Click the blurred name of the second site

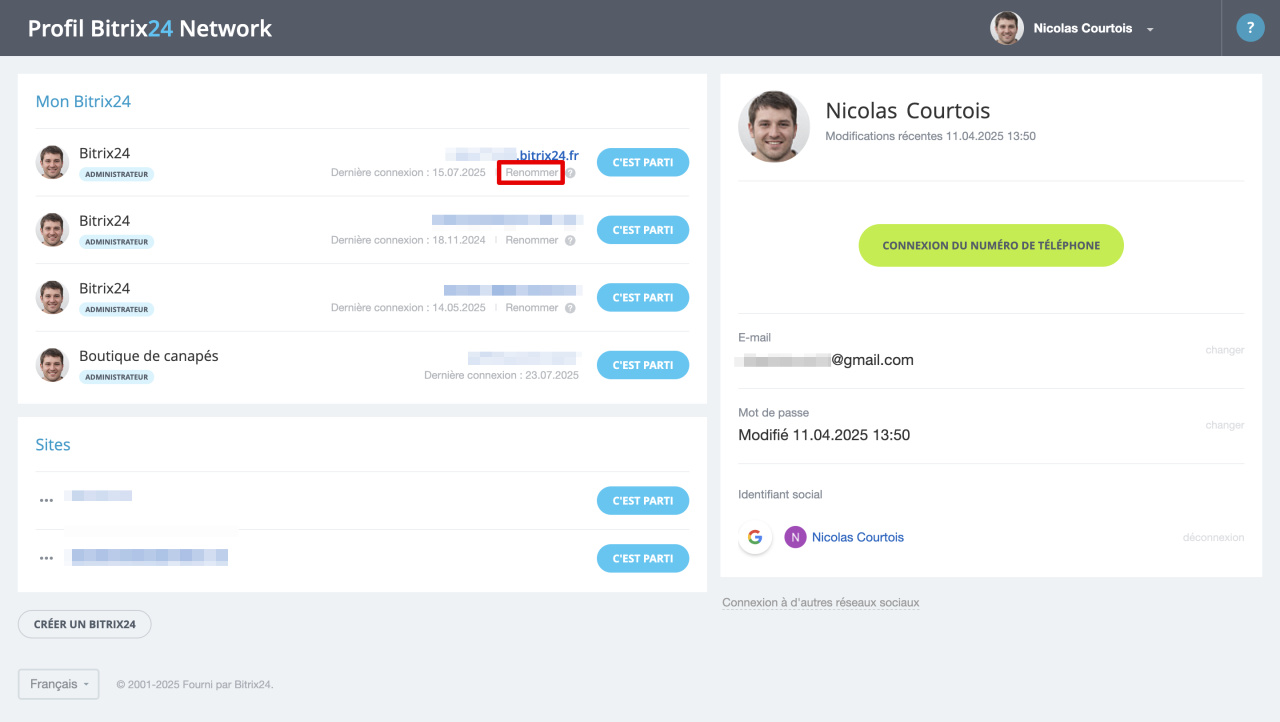(149, 557)
